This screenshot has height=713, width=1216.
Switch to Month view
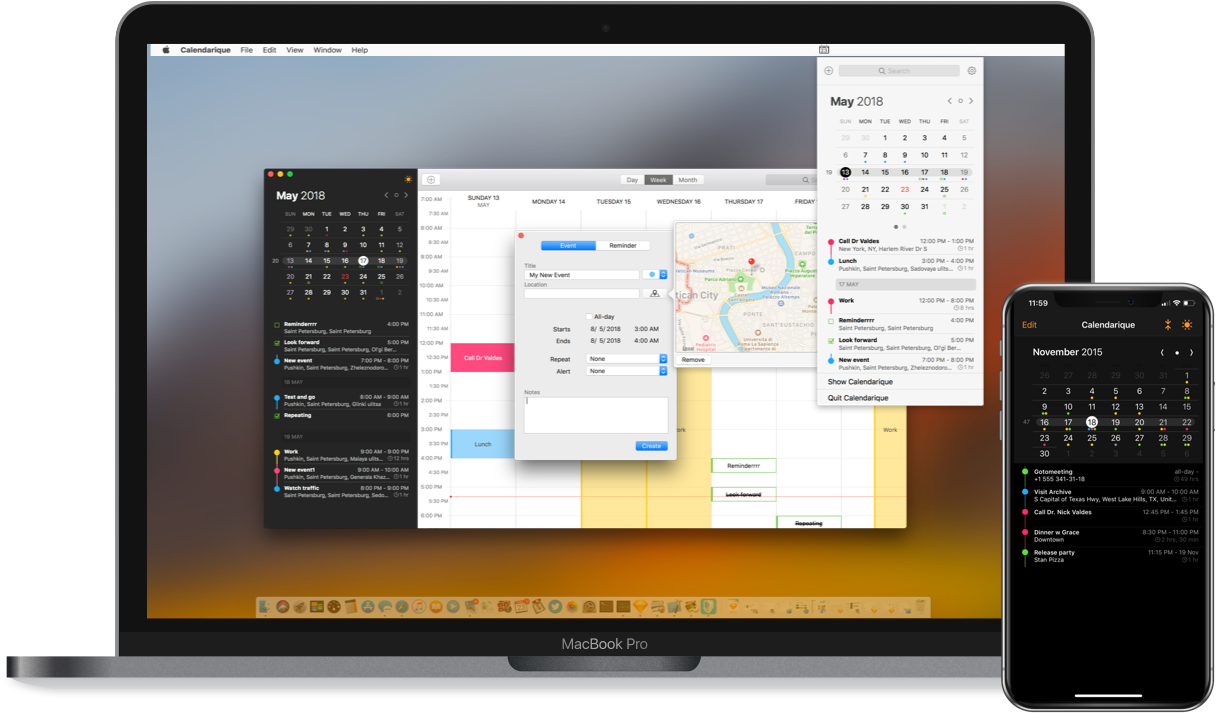click(x=688, y=180)
